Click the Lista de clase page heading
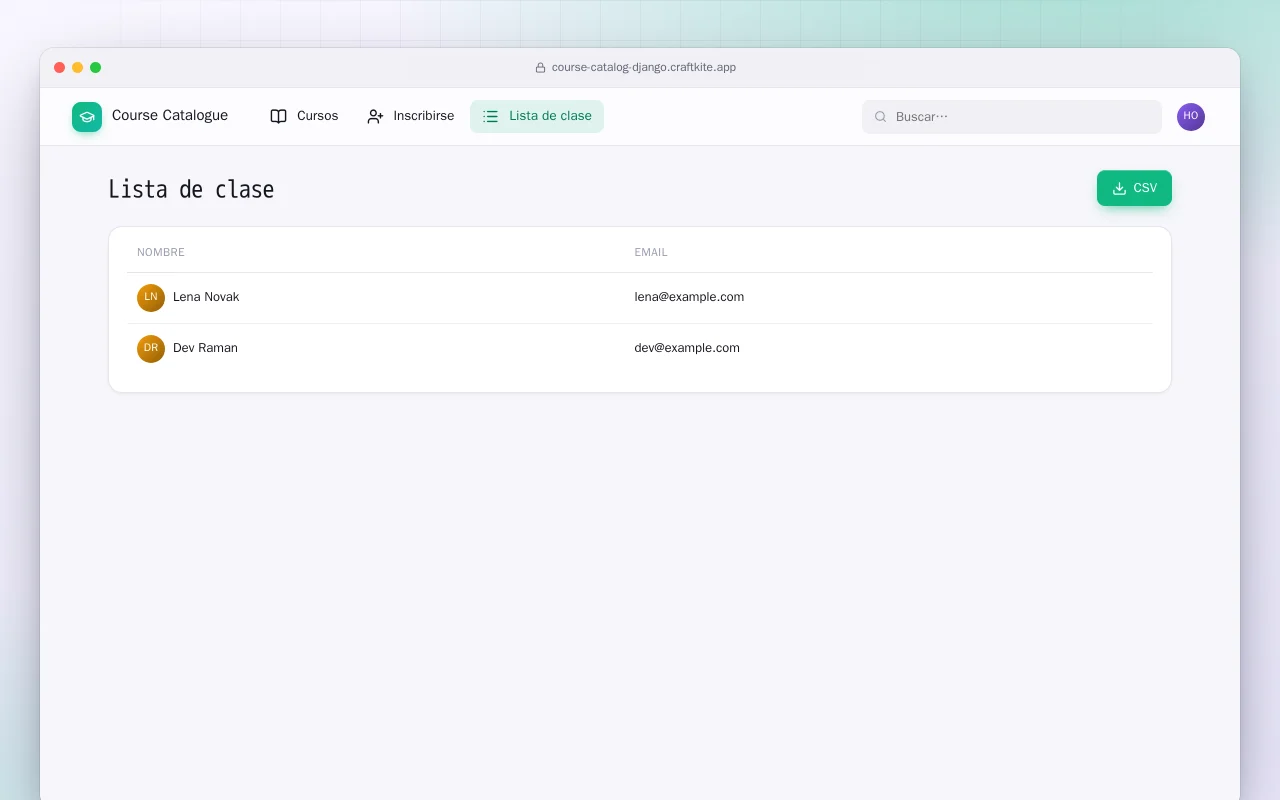The height and width of the screenshot is (800, 1280). (x=191, y=190)
